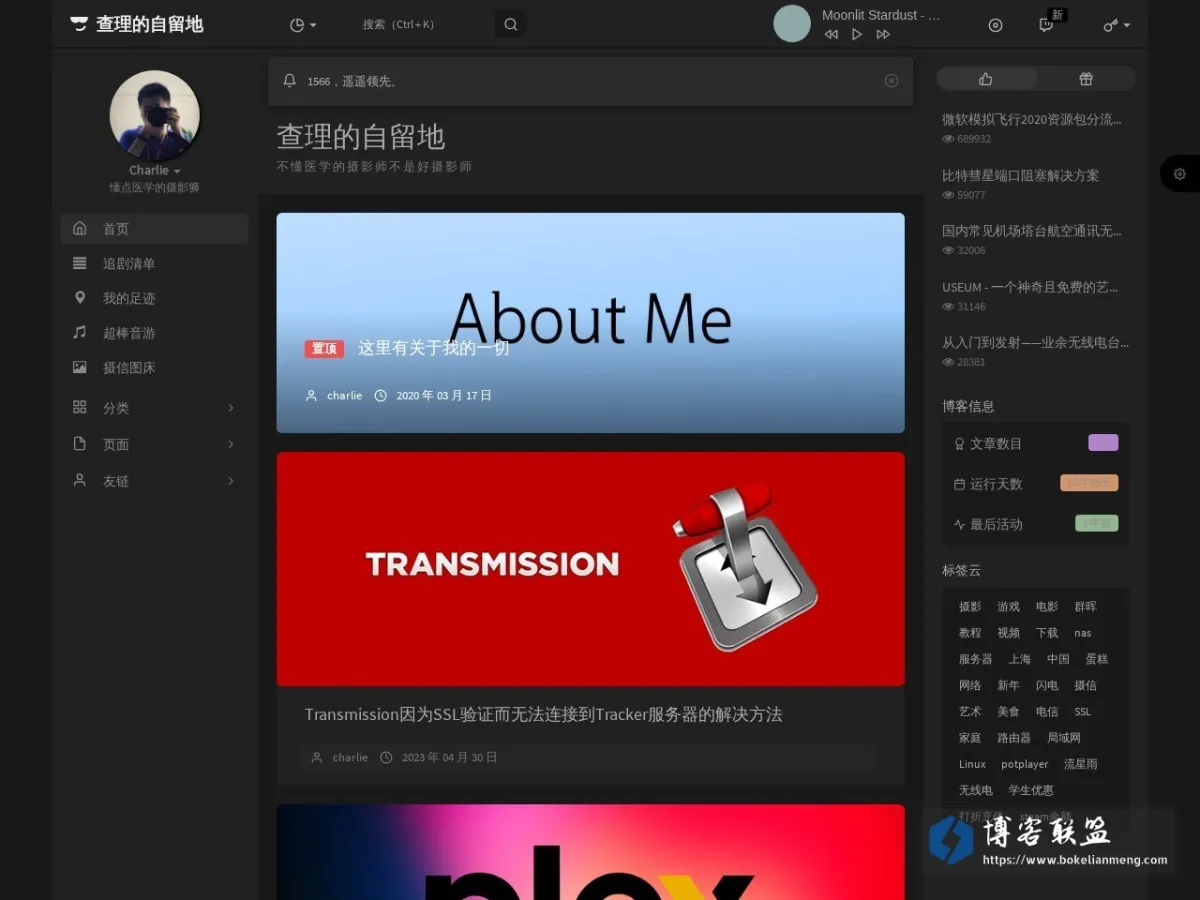Screen dimensions: 1200x900
Task: Click the map pin icon beside 我的足迹
Action: click(x=80, y=298)
